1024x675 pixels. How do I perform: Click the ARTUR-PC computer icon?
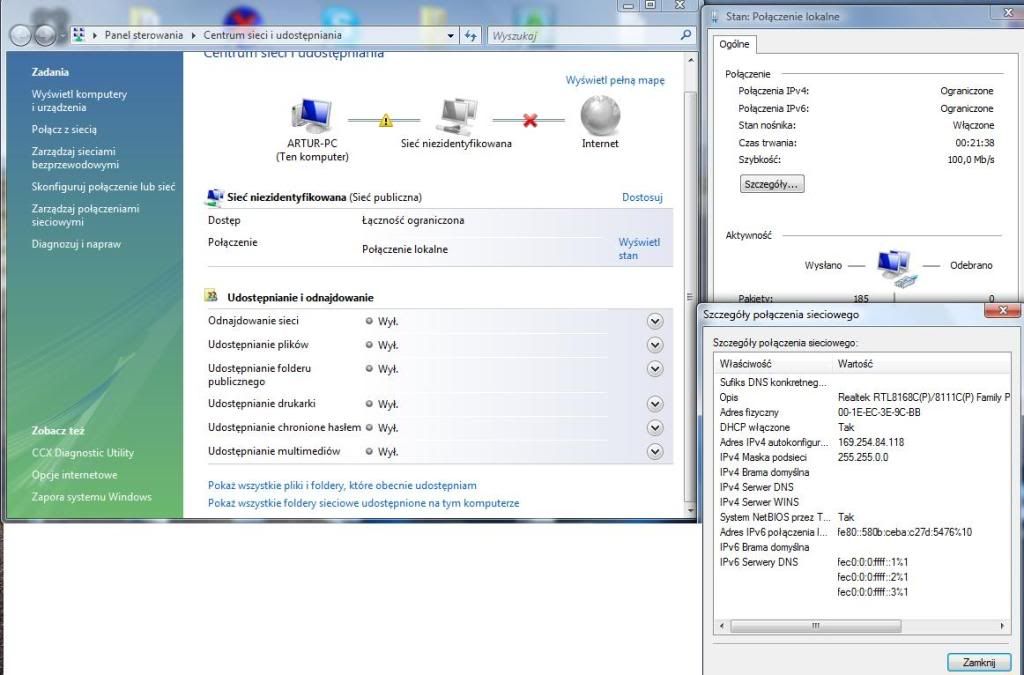312,116
